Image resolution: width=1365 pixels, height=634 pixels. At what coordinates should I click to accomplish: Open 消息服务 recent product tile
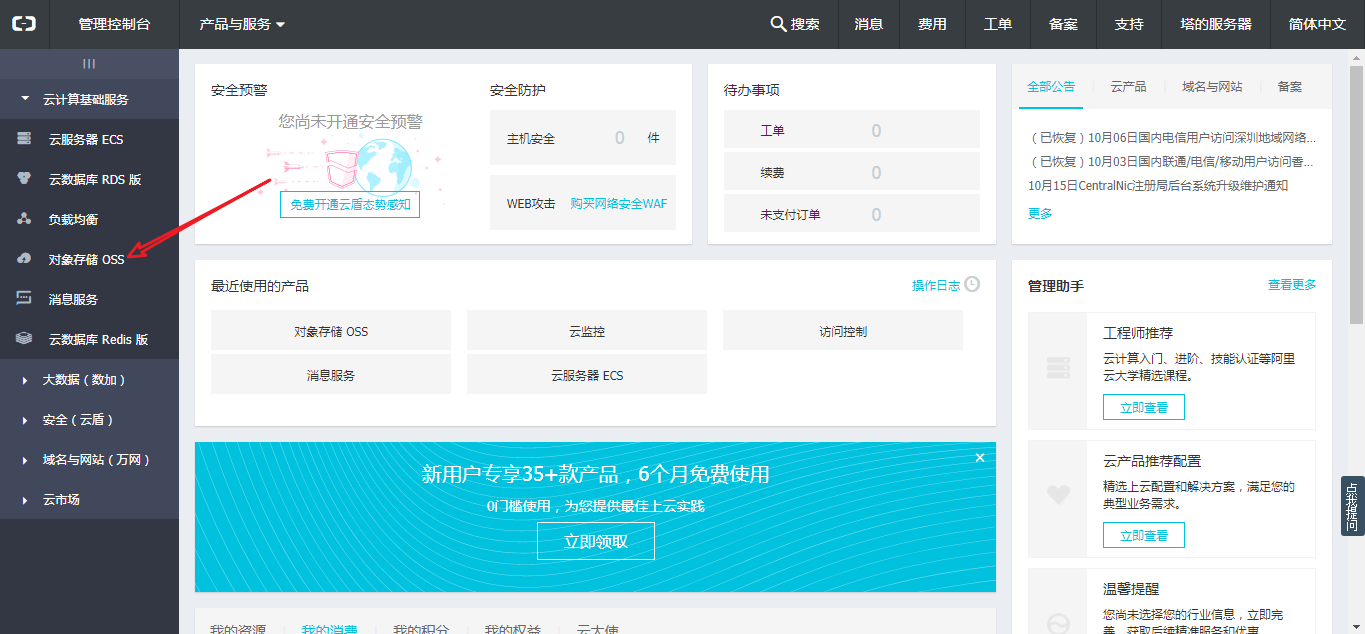pos(331,374)
